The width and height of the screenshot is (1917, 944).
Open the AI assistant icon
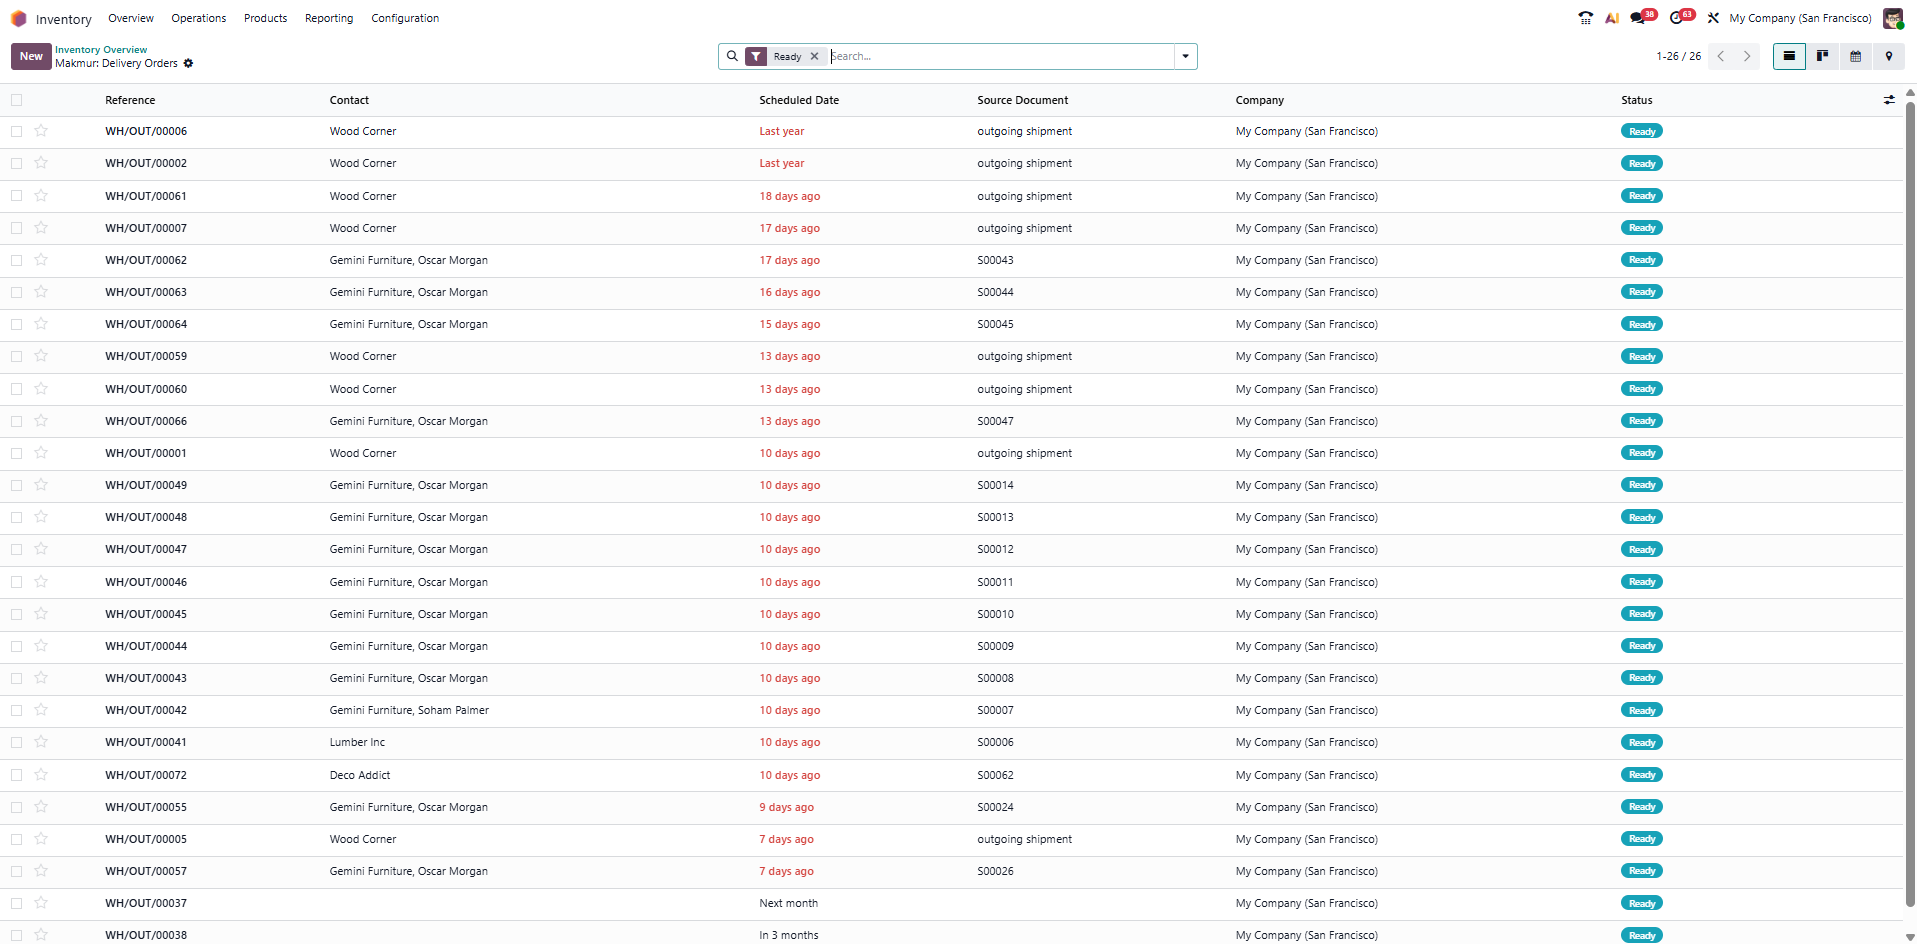click(1611, 17)
